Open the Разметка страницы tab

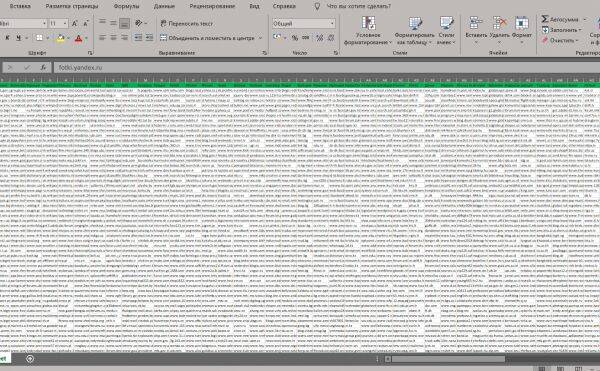click(72, 6)
